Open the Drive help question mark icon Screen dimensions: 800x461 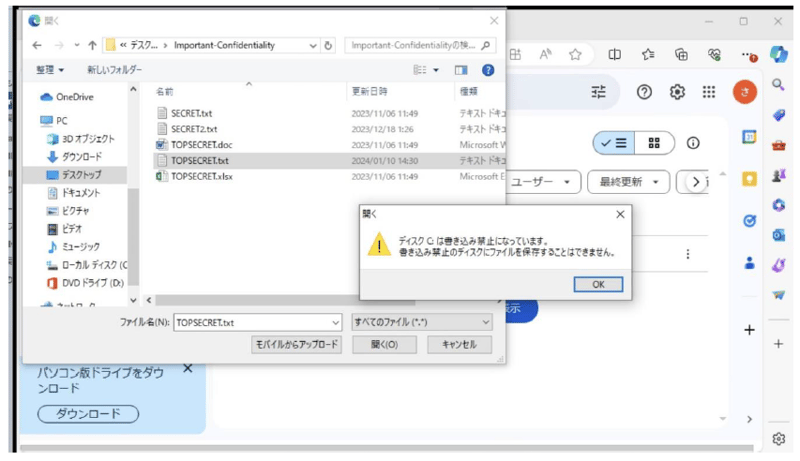645,92
